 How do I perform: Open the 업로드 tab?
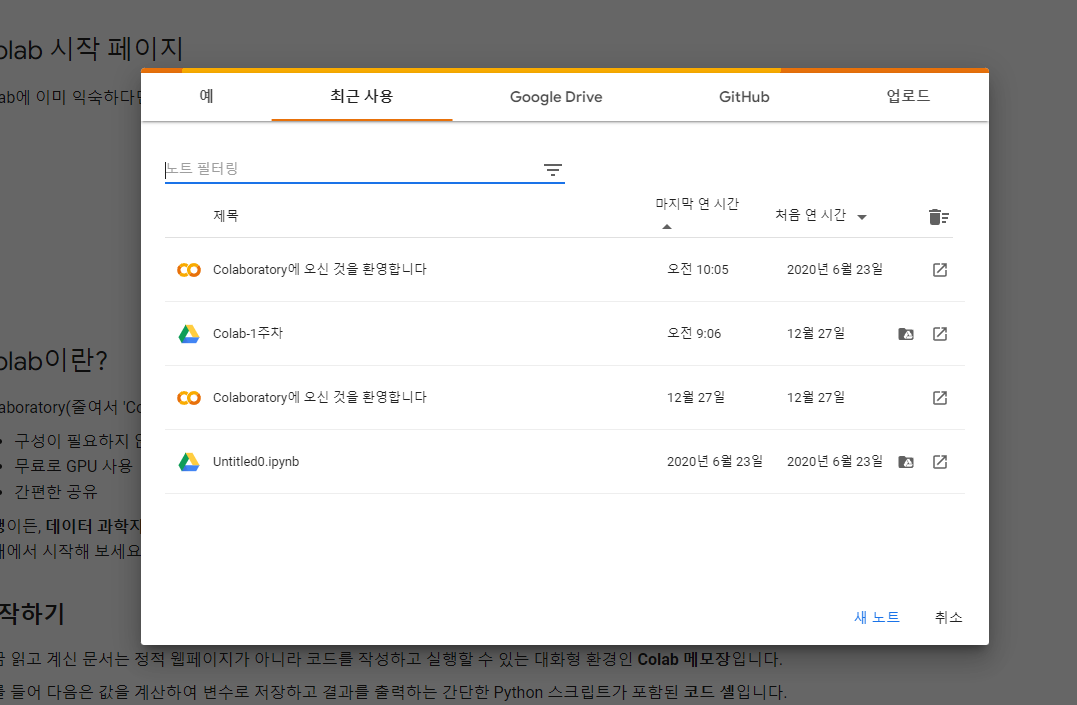pos(908,97)
